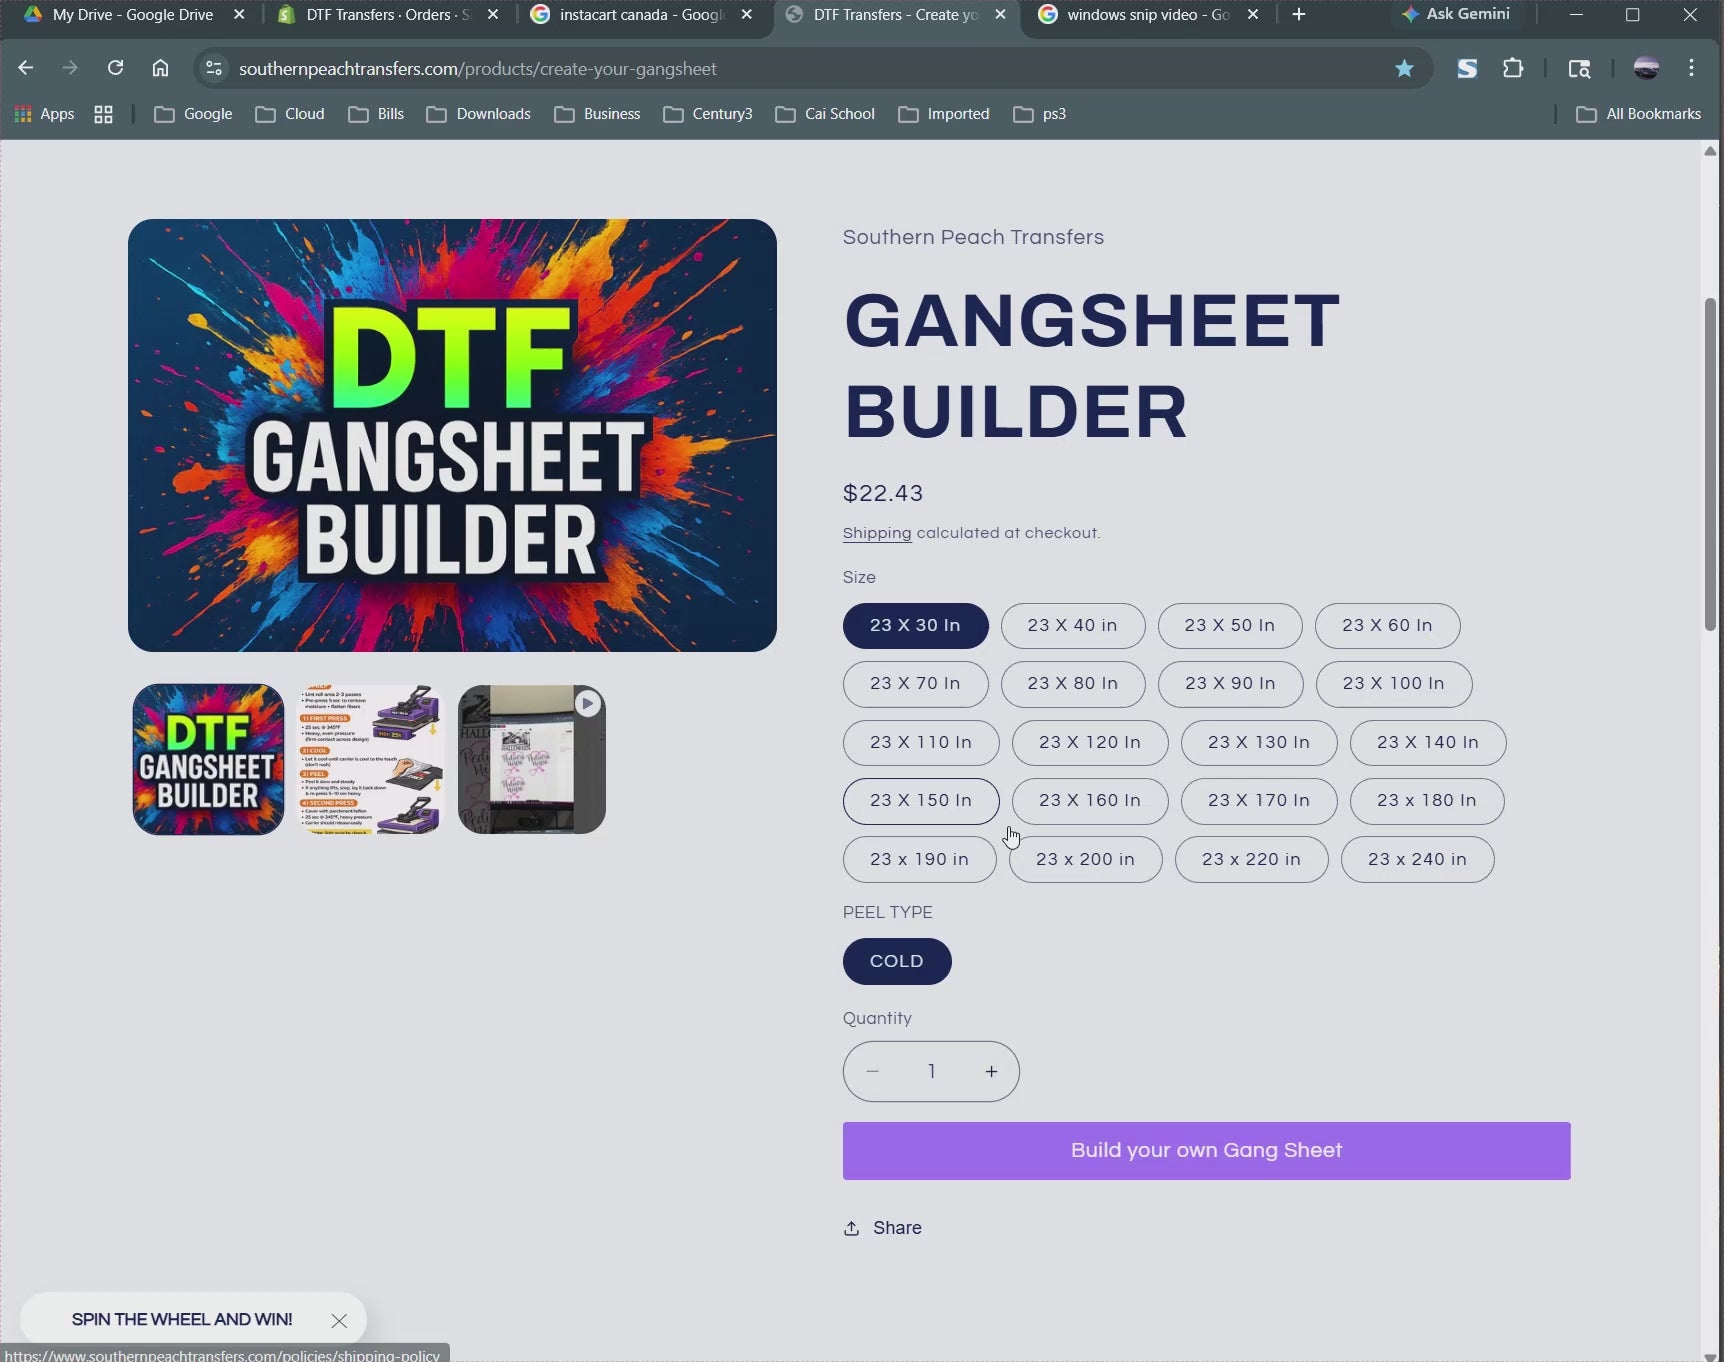Open the Chrome three-dot menu
The image size is (1724, 1362).
1691,68
